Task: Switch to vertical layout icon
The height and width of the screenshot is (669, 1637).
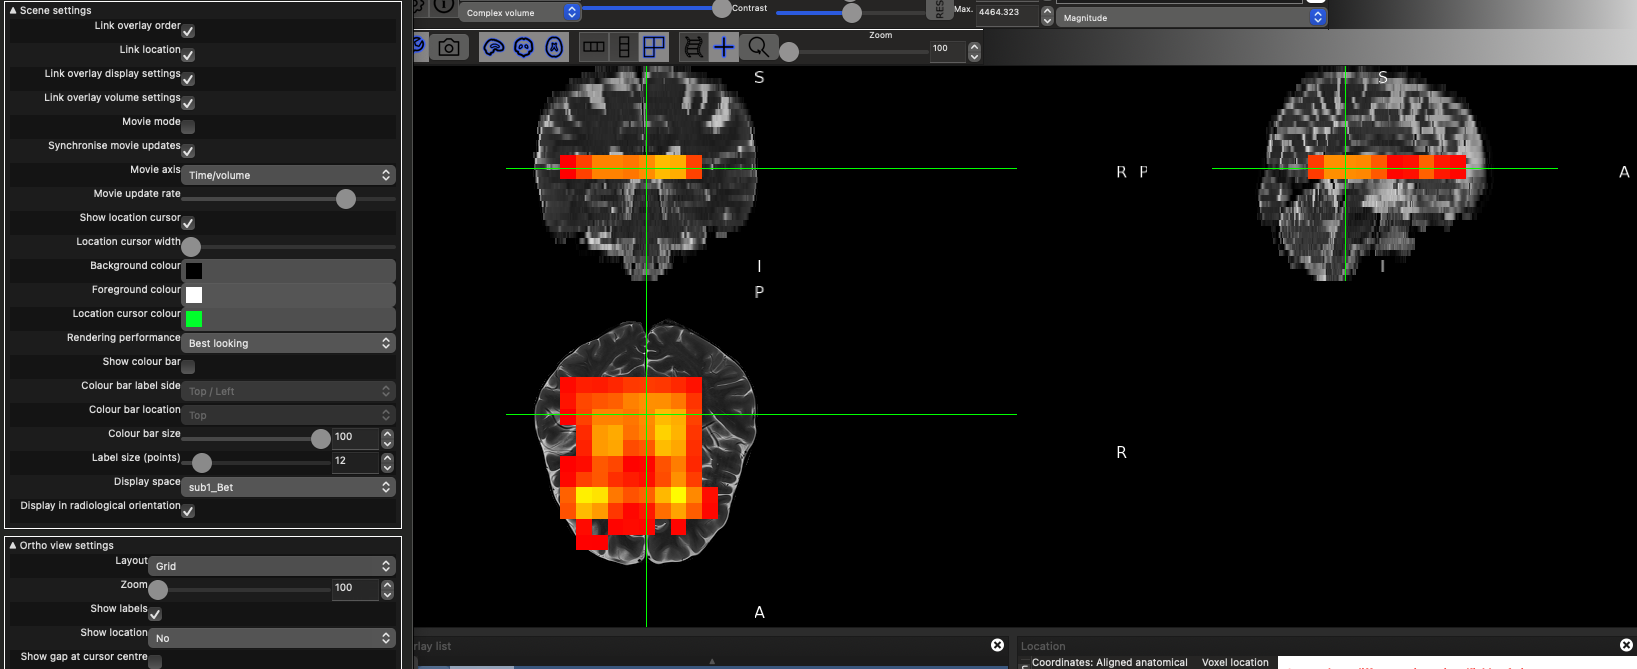Action: (x=624, y=47)
